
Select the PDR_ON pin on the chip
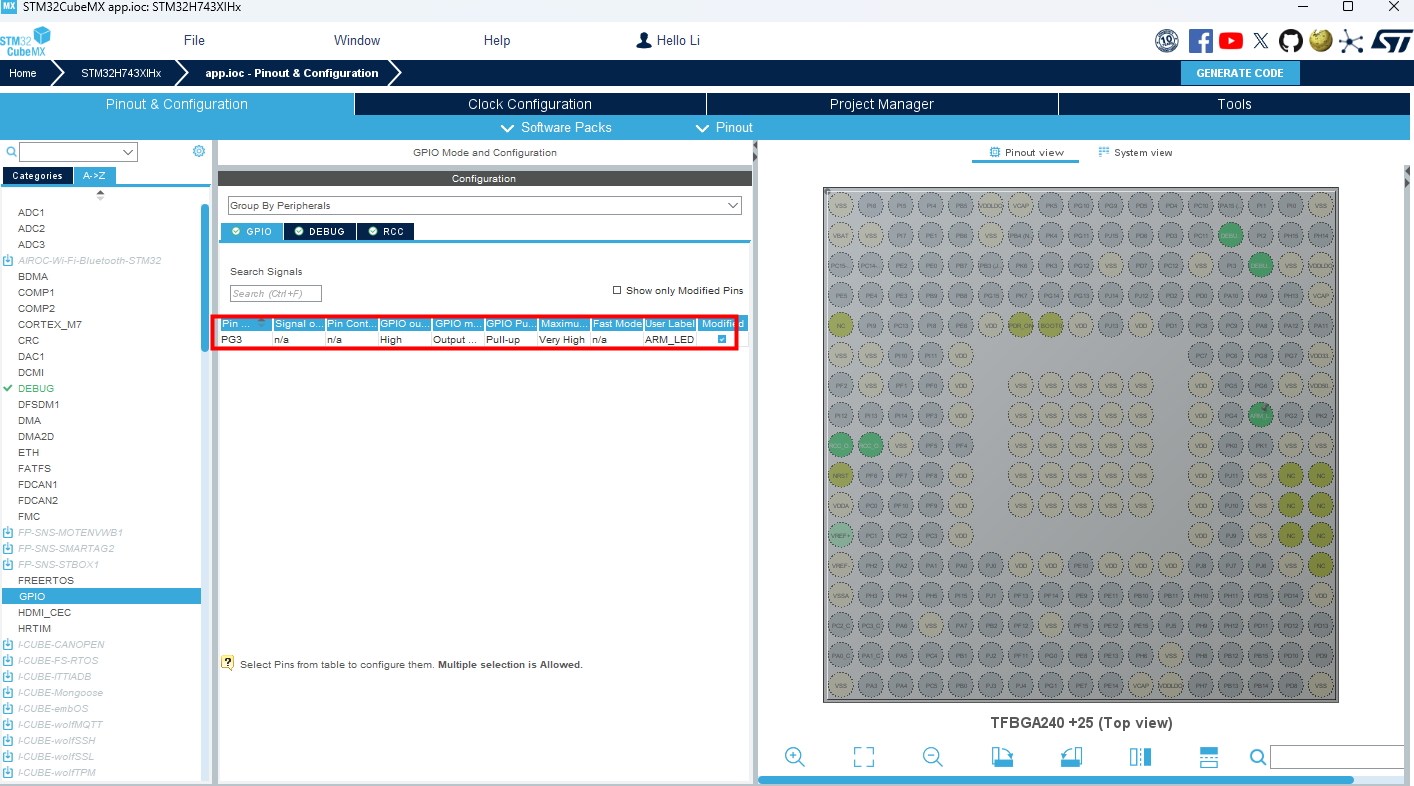click(x=1020, y=325)
